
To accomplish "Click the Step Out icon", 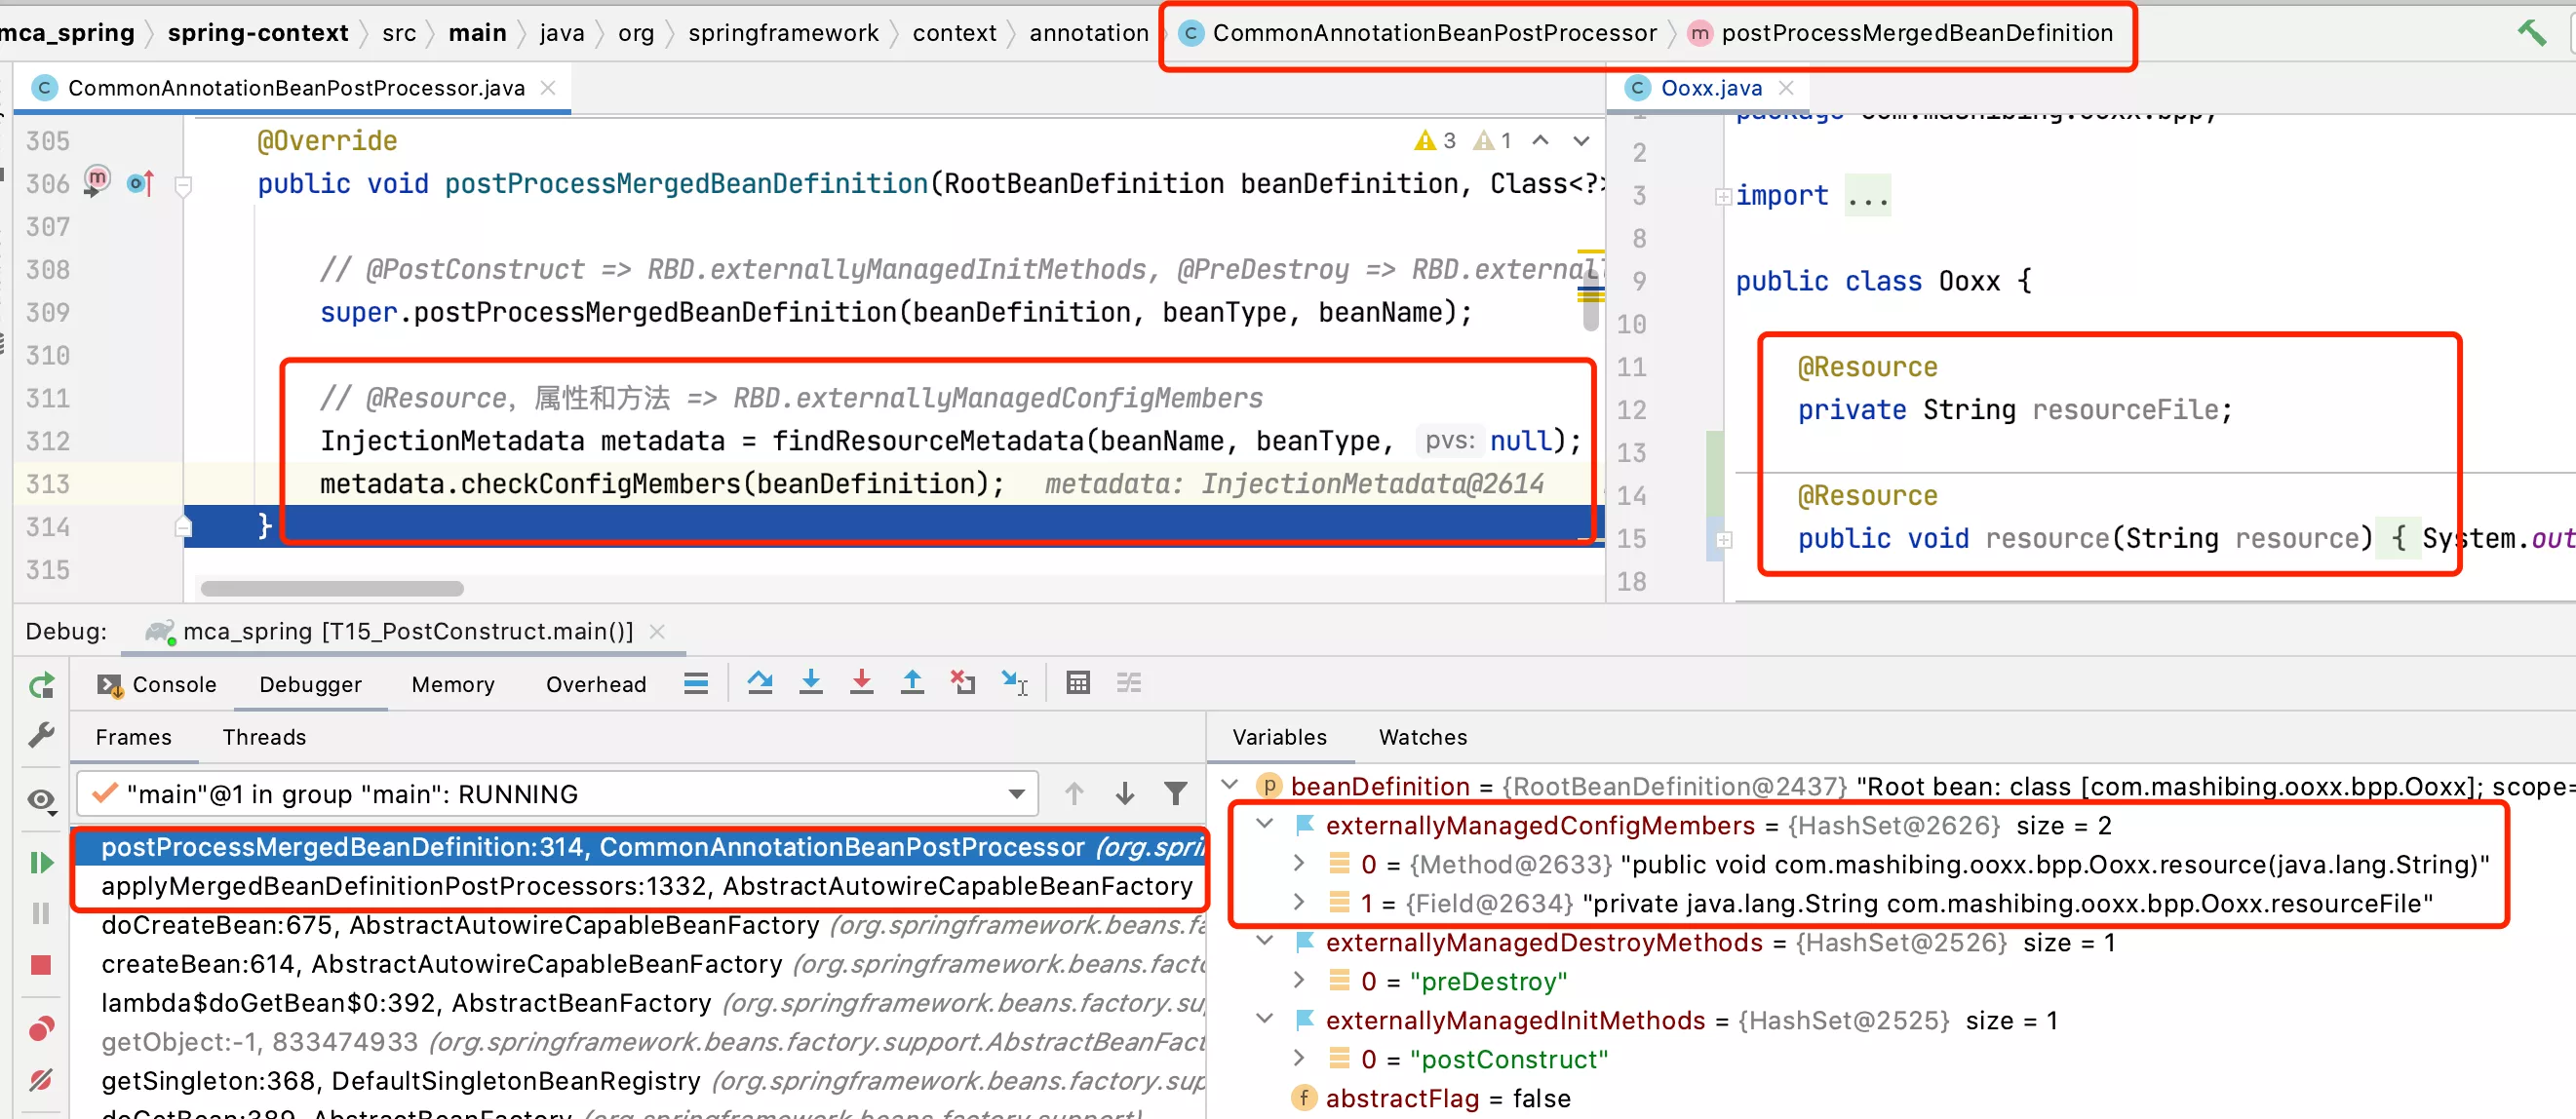I will point(912,682).
